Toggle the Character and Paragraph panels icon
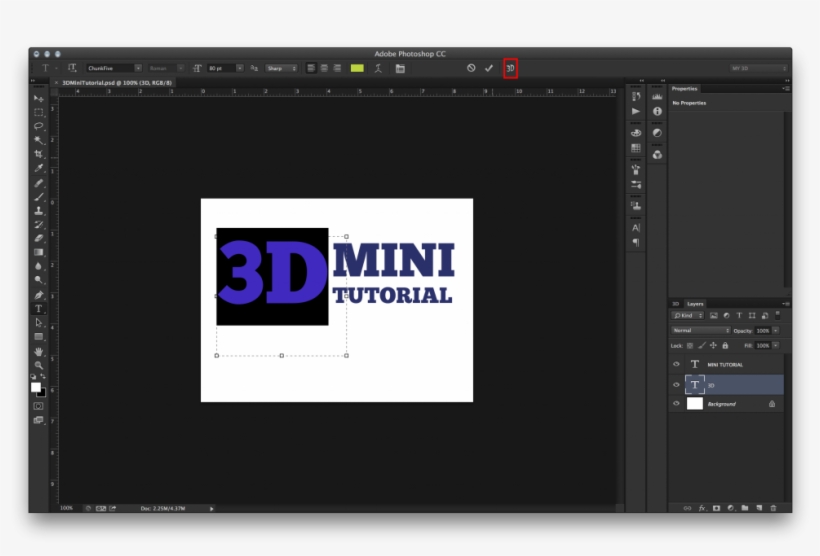Viewport: 820px width, 556px height. 400,69
